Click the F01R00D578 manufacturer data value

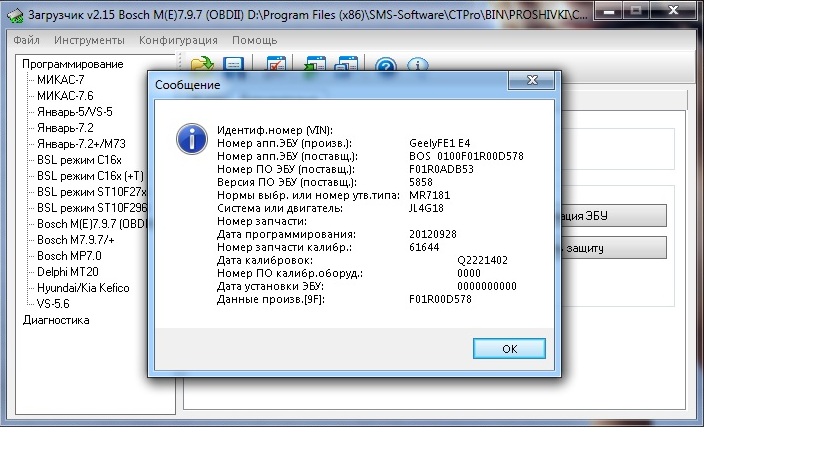[440, 299]
